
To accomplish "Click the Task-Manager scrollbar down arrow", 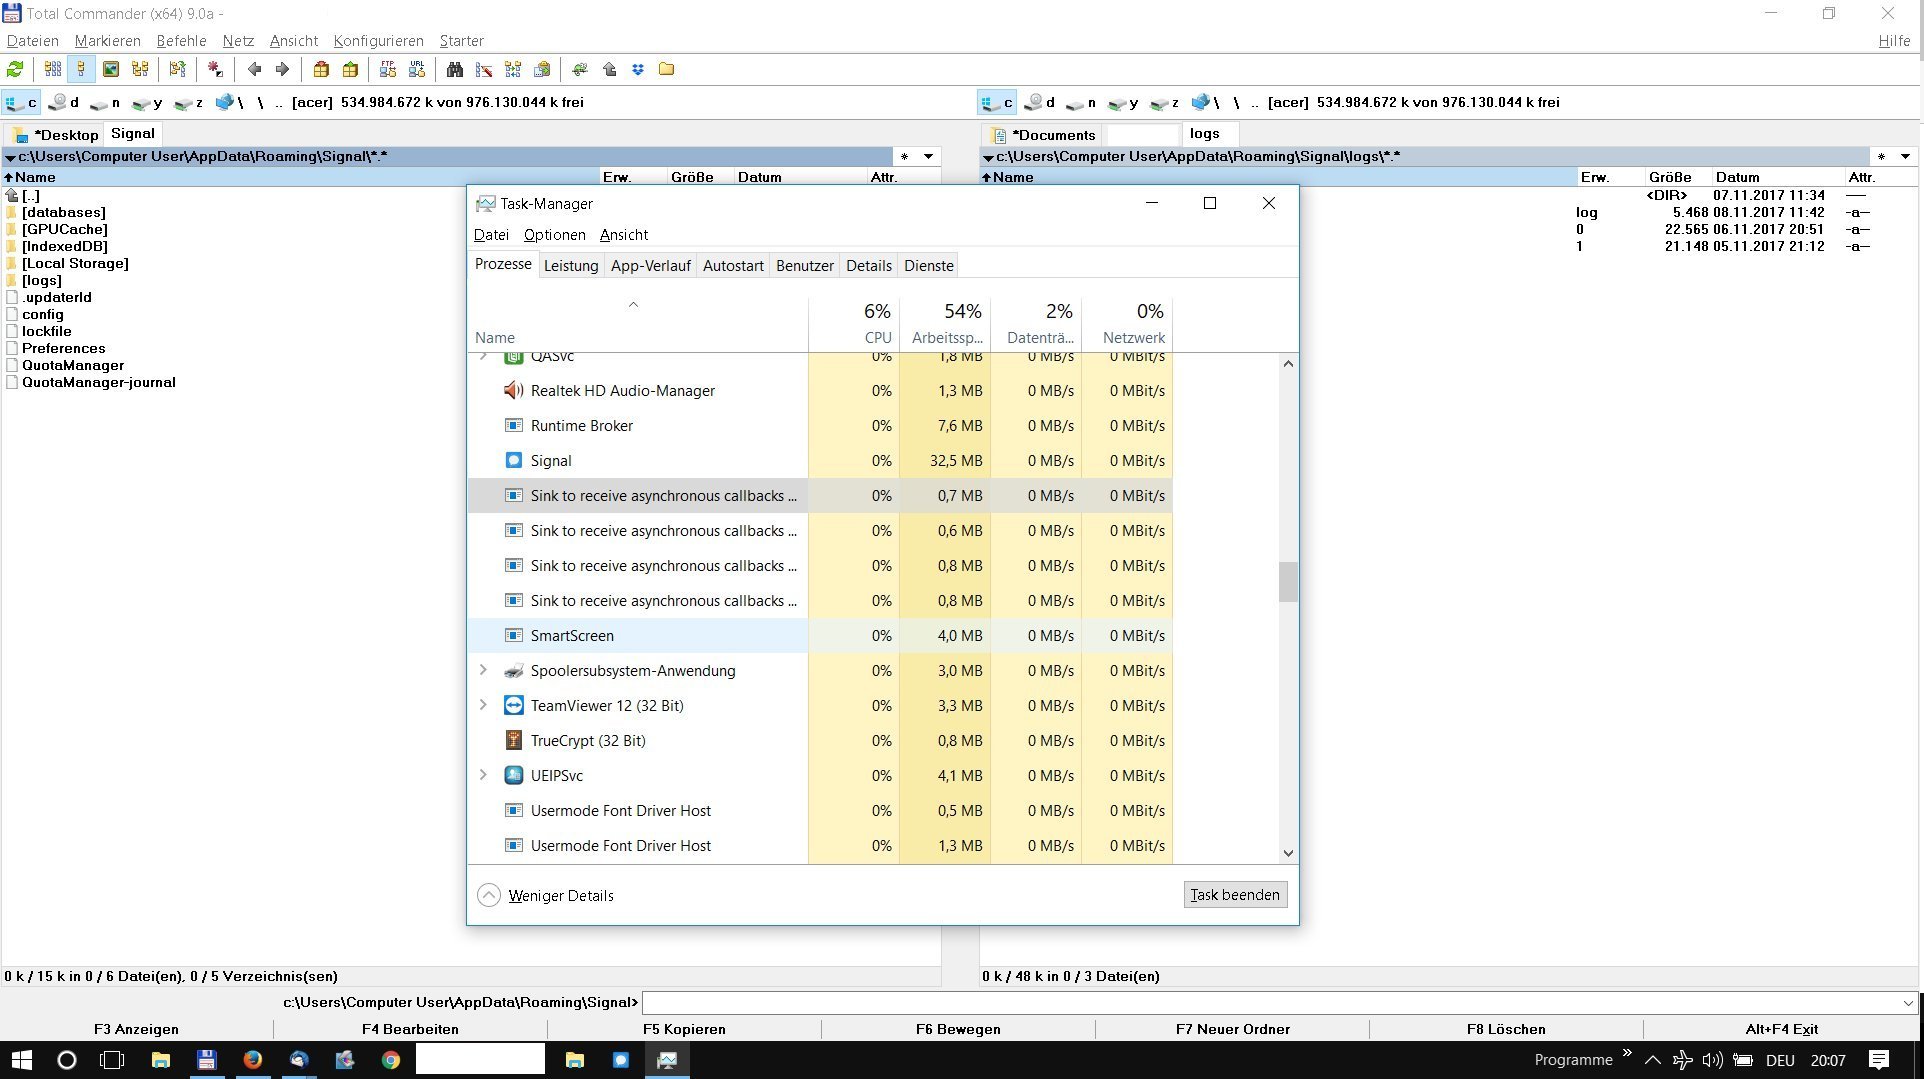I will click(1288, 853).
